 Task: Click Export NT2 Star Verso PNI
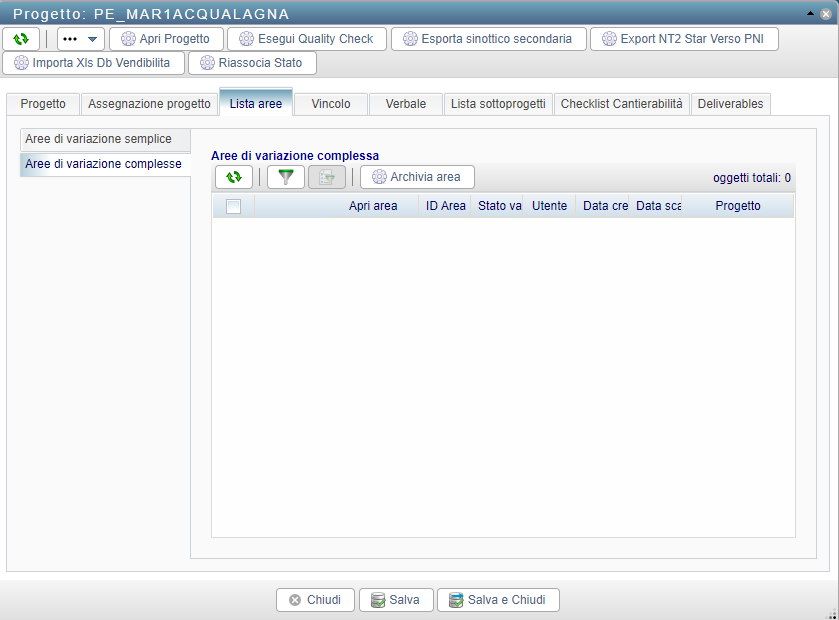(683, 39)
